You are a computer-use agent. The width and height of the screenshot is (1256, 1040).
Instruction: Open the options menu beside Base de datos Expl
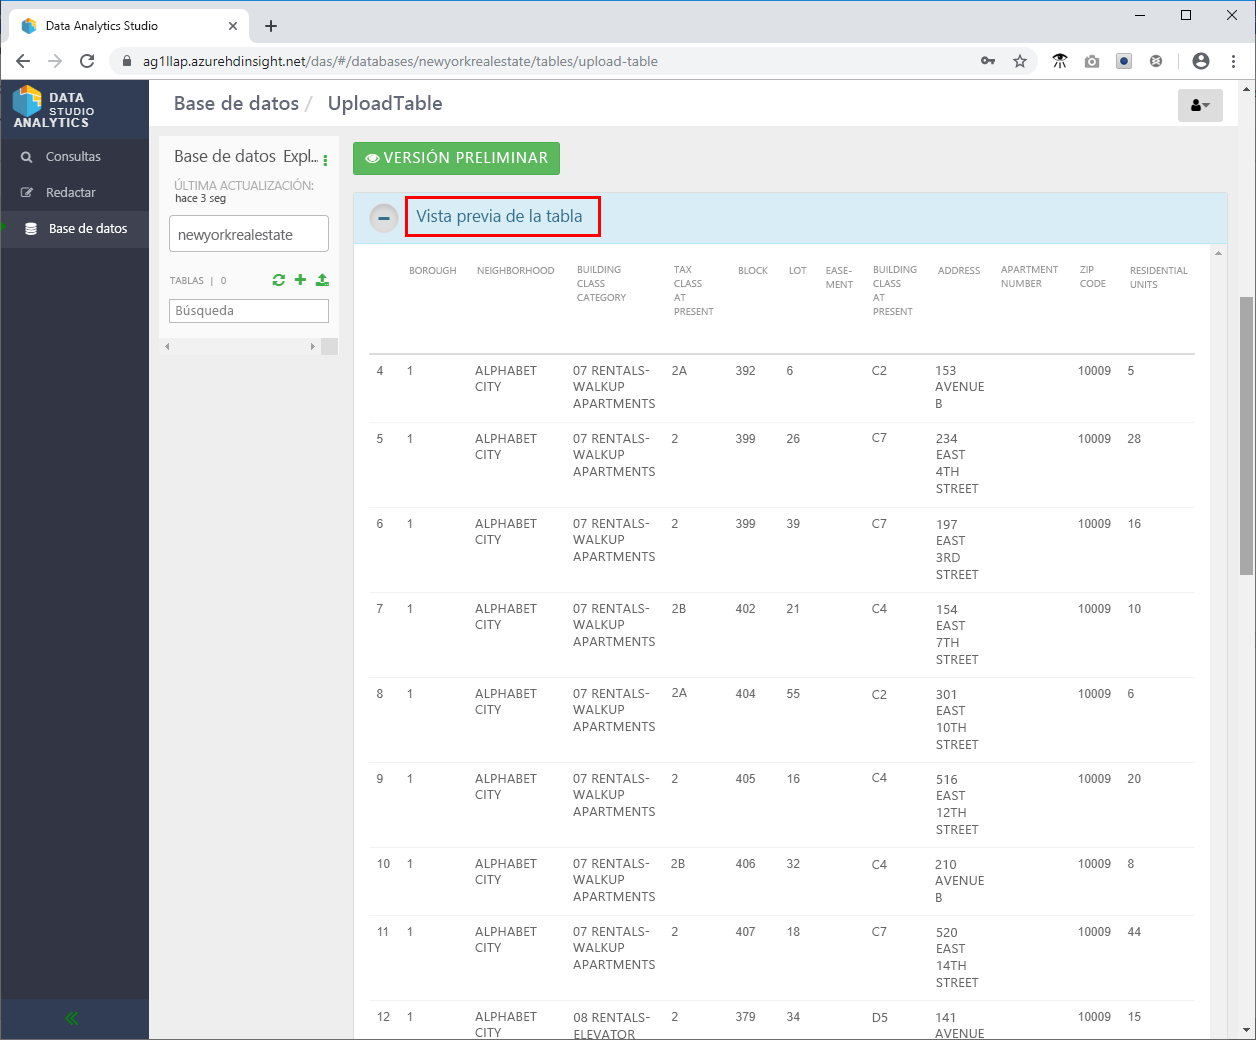(x=325, y=158)
